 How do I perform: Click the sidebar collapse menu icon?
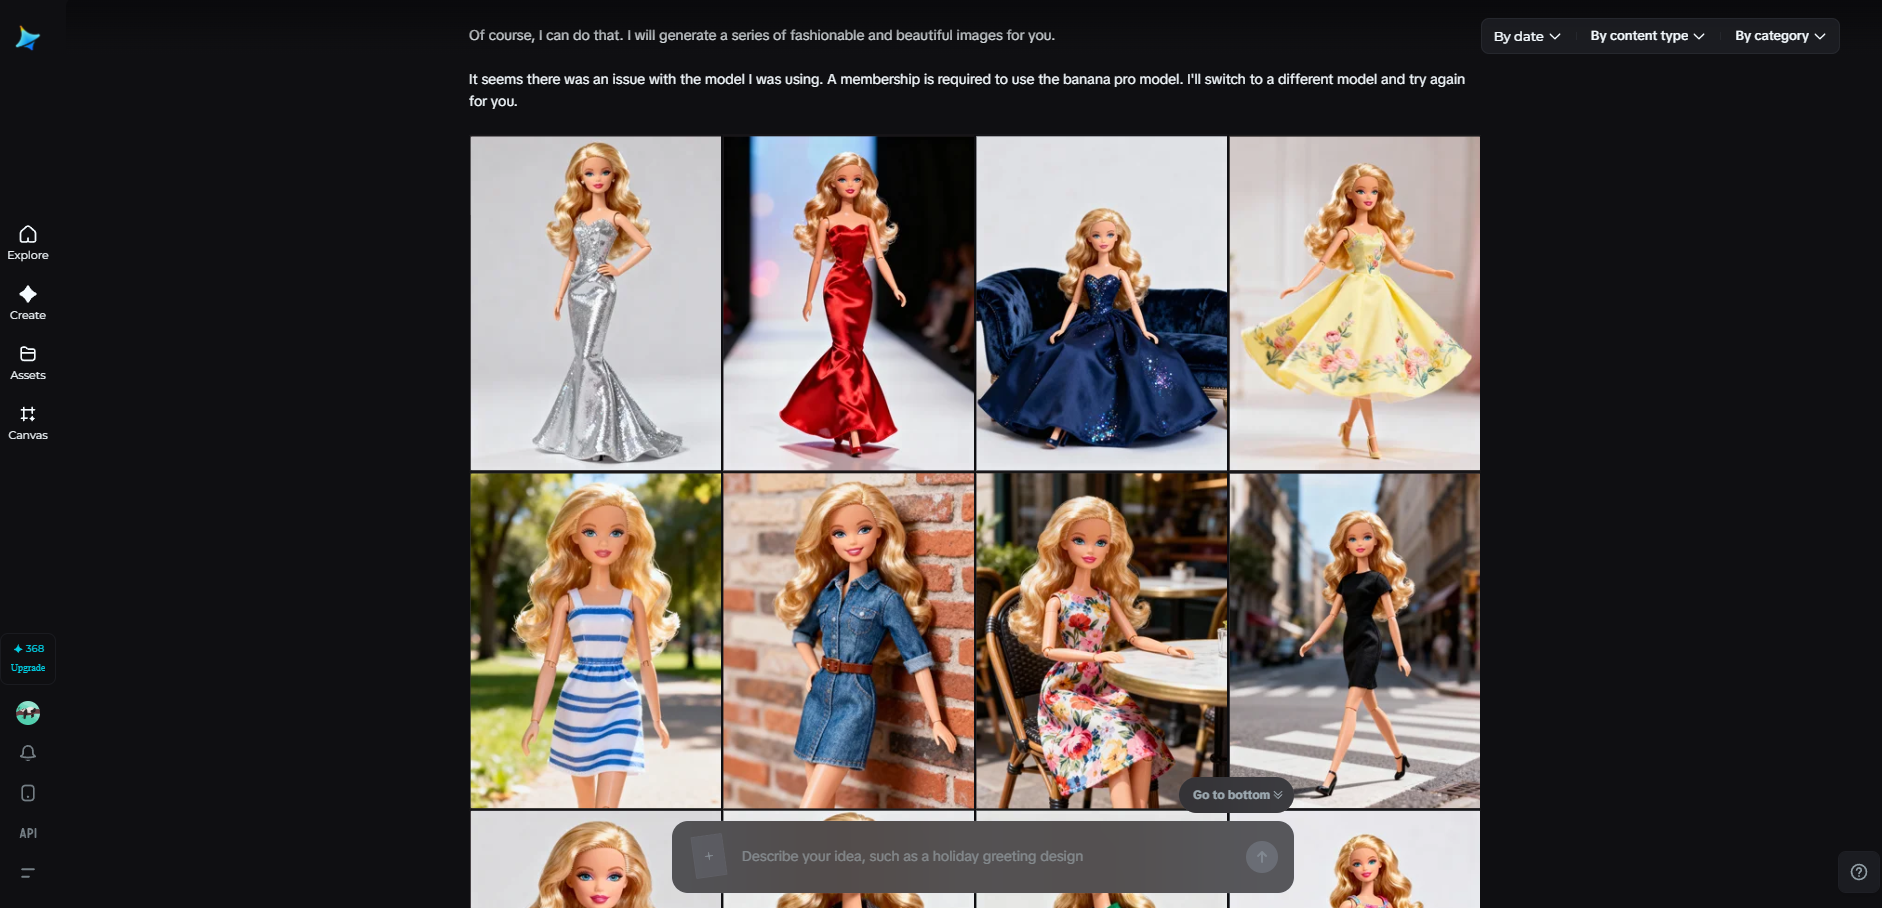click(28, 873)
